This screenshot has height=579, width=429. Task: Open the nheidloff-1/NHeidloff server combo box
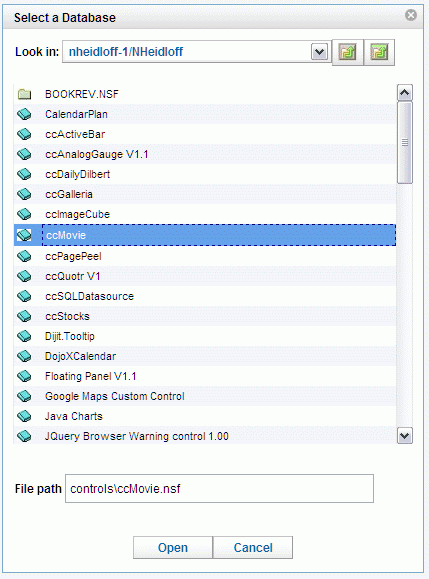[x=196, y=52]
